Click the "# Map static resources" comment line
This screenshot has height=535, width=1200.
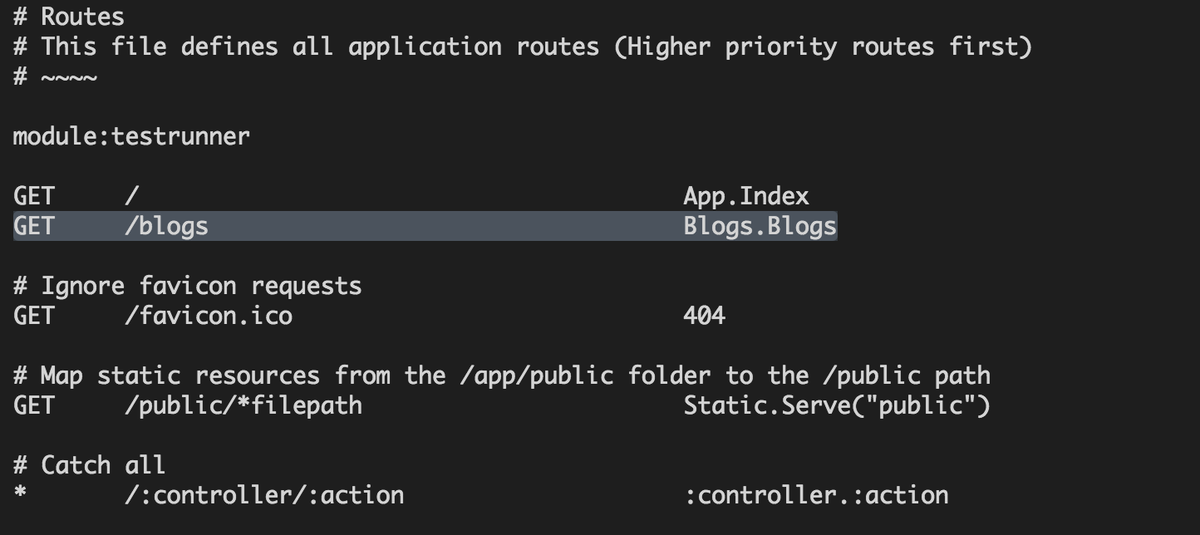tap(500, 376)
